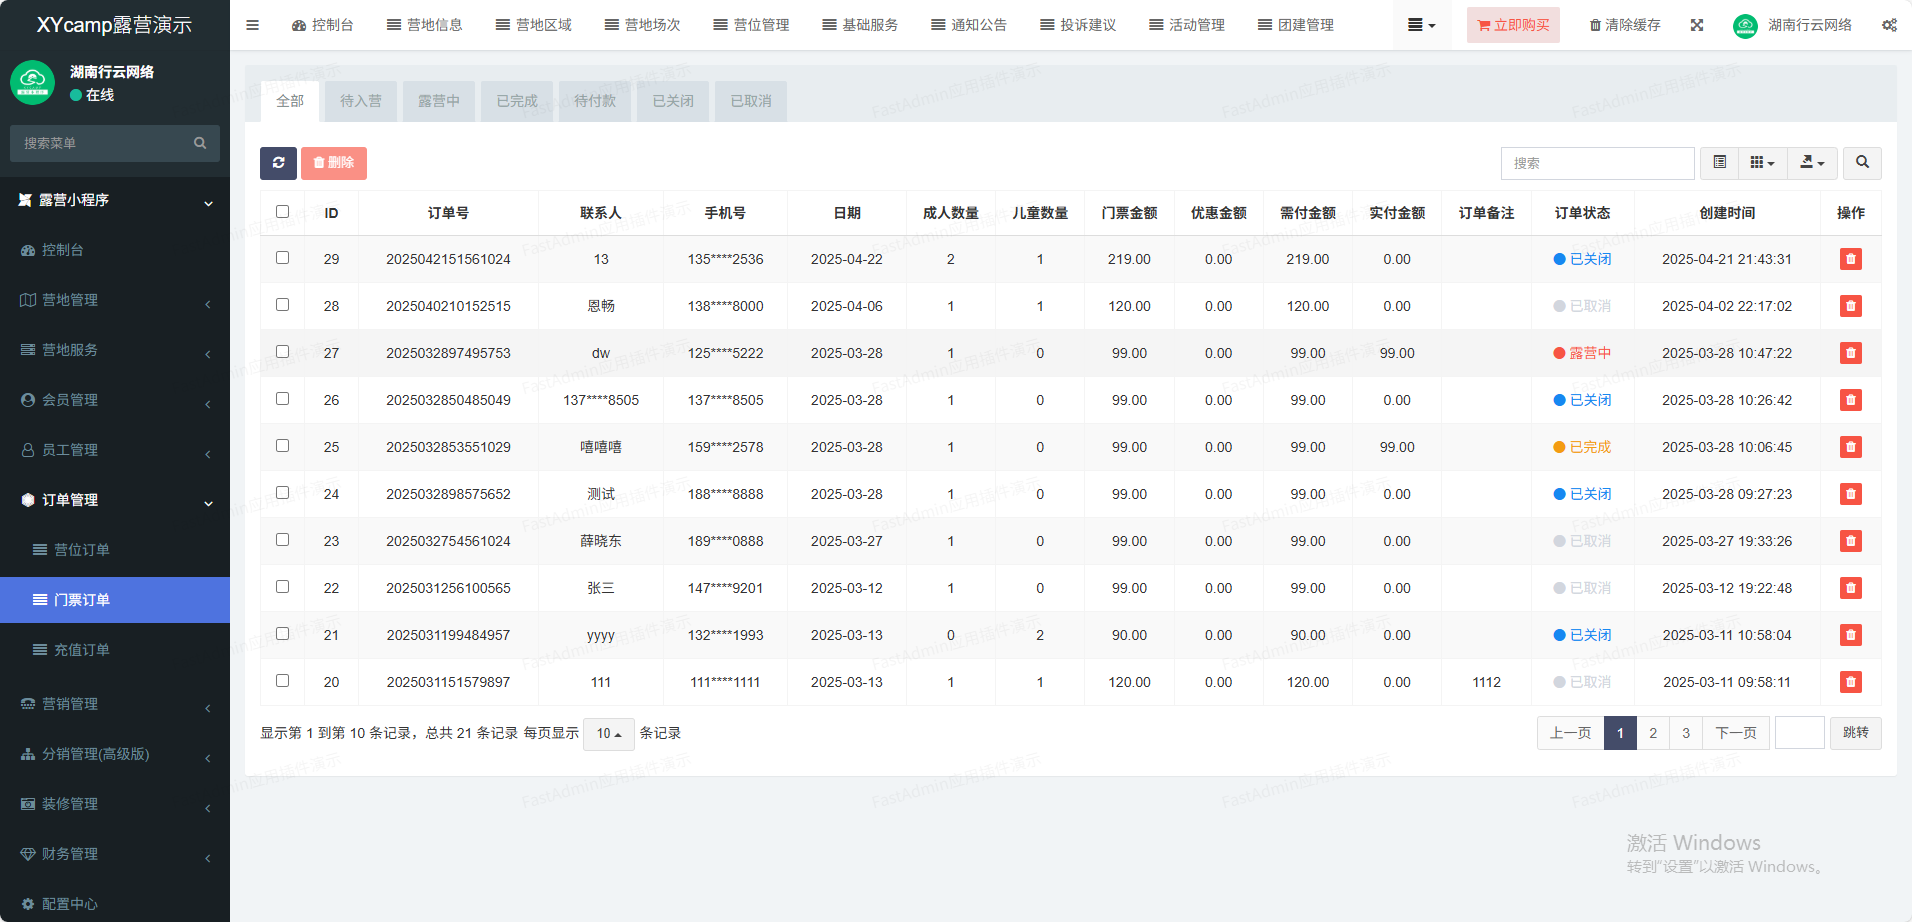Expand the 营地管理 sidebar menu
1912x922 pixels.
(x=115, y=300)
